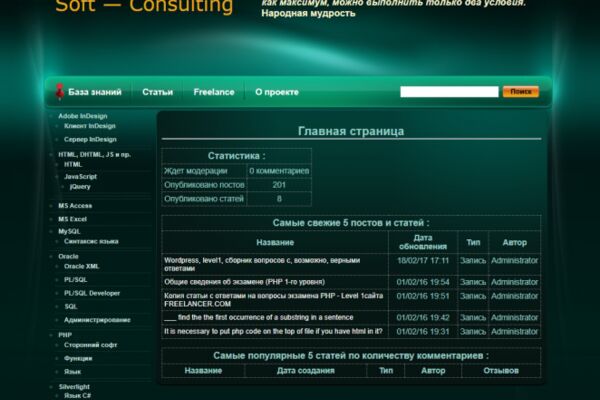
Task: Select HTML subcategory in sidebar
Action: [73, 165]
